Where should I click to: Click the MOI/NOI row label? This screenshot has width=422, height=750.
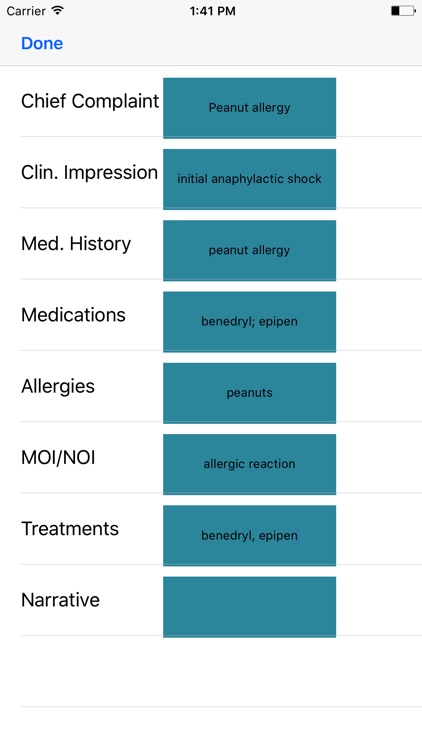[58, 458]
